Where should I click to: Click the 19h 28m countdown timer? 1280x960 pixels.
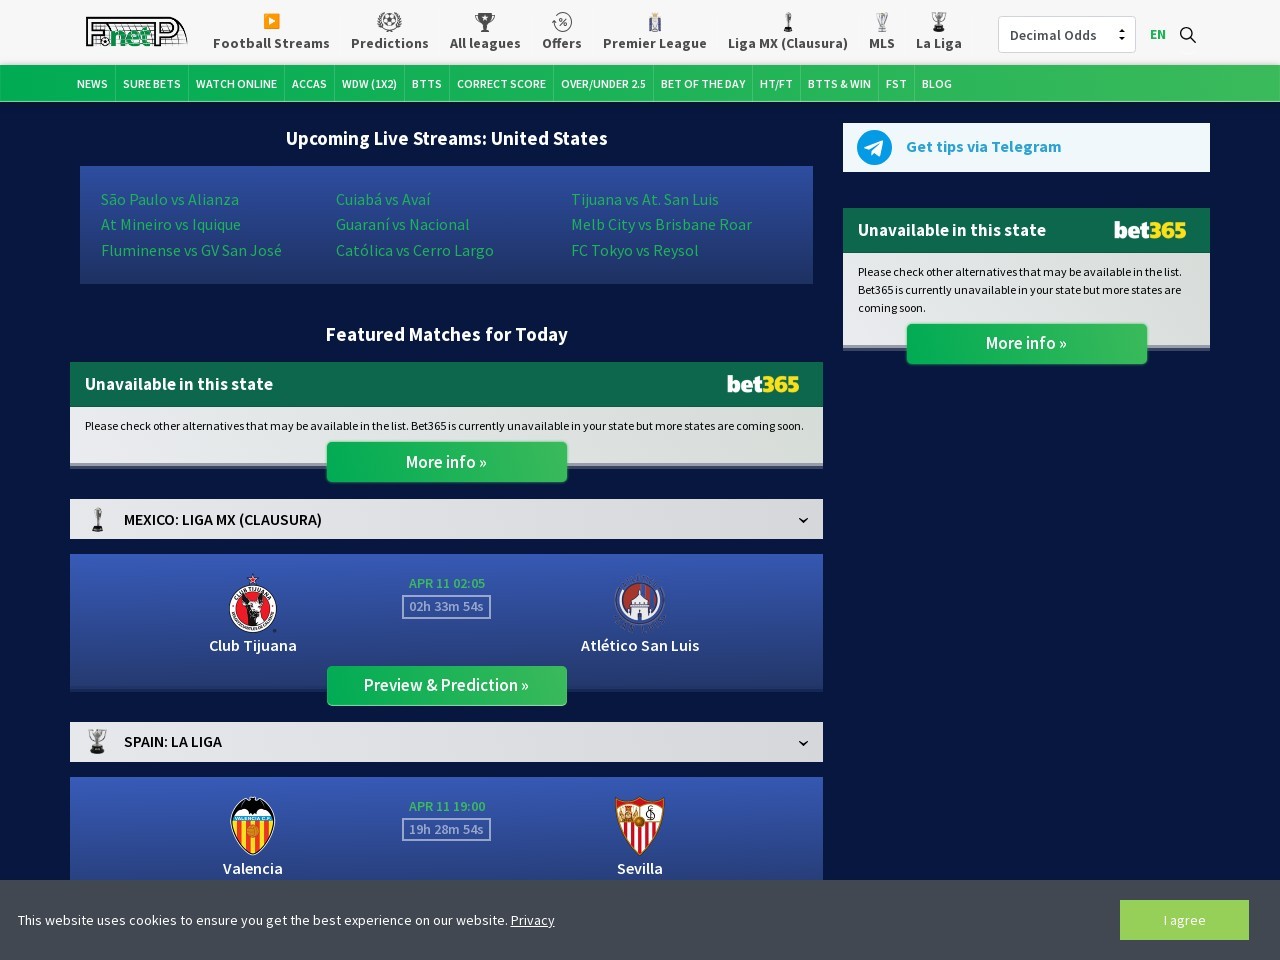[x=446, y=830]
